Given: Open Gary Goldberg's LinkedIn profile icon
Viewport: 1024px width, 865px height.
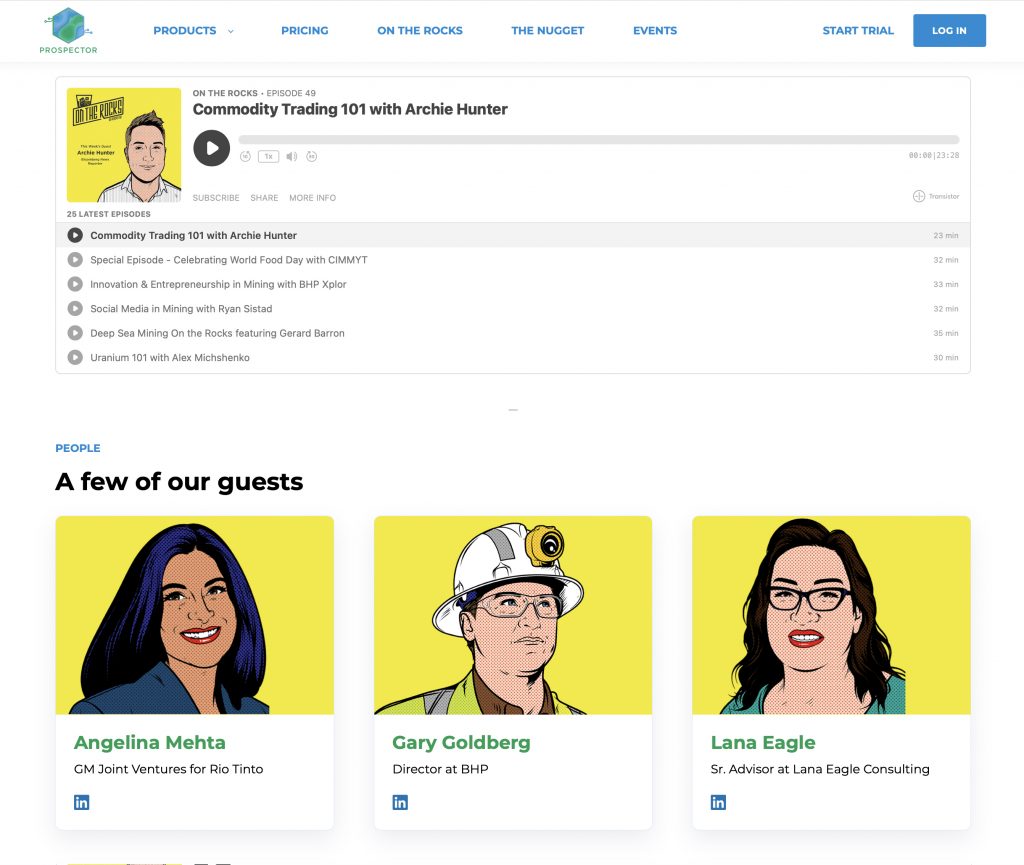Looking at the screenshot, I should [x=400, y=802].
